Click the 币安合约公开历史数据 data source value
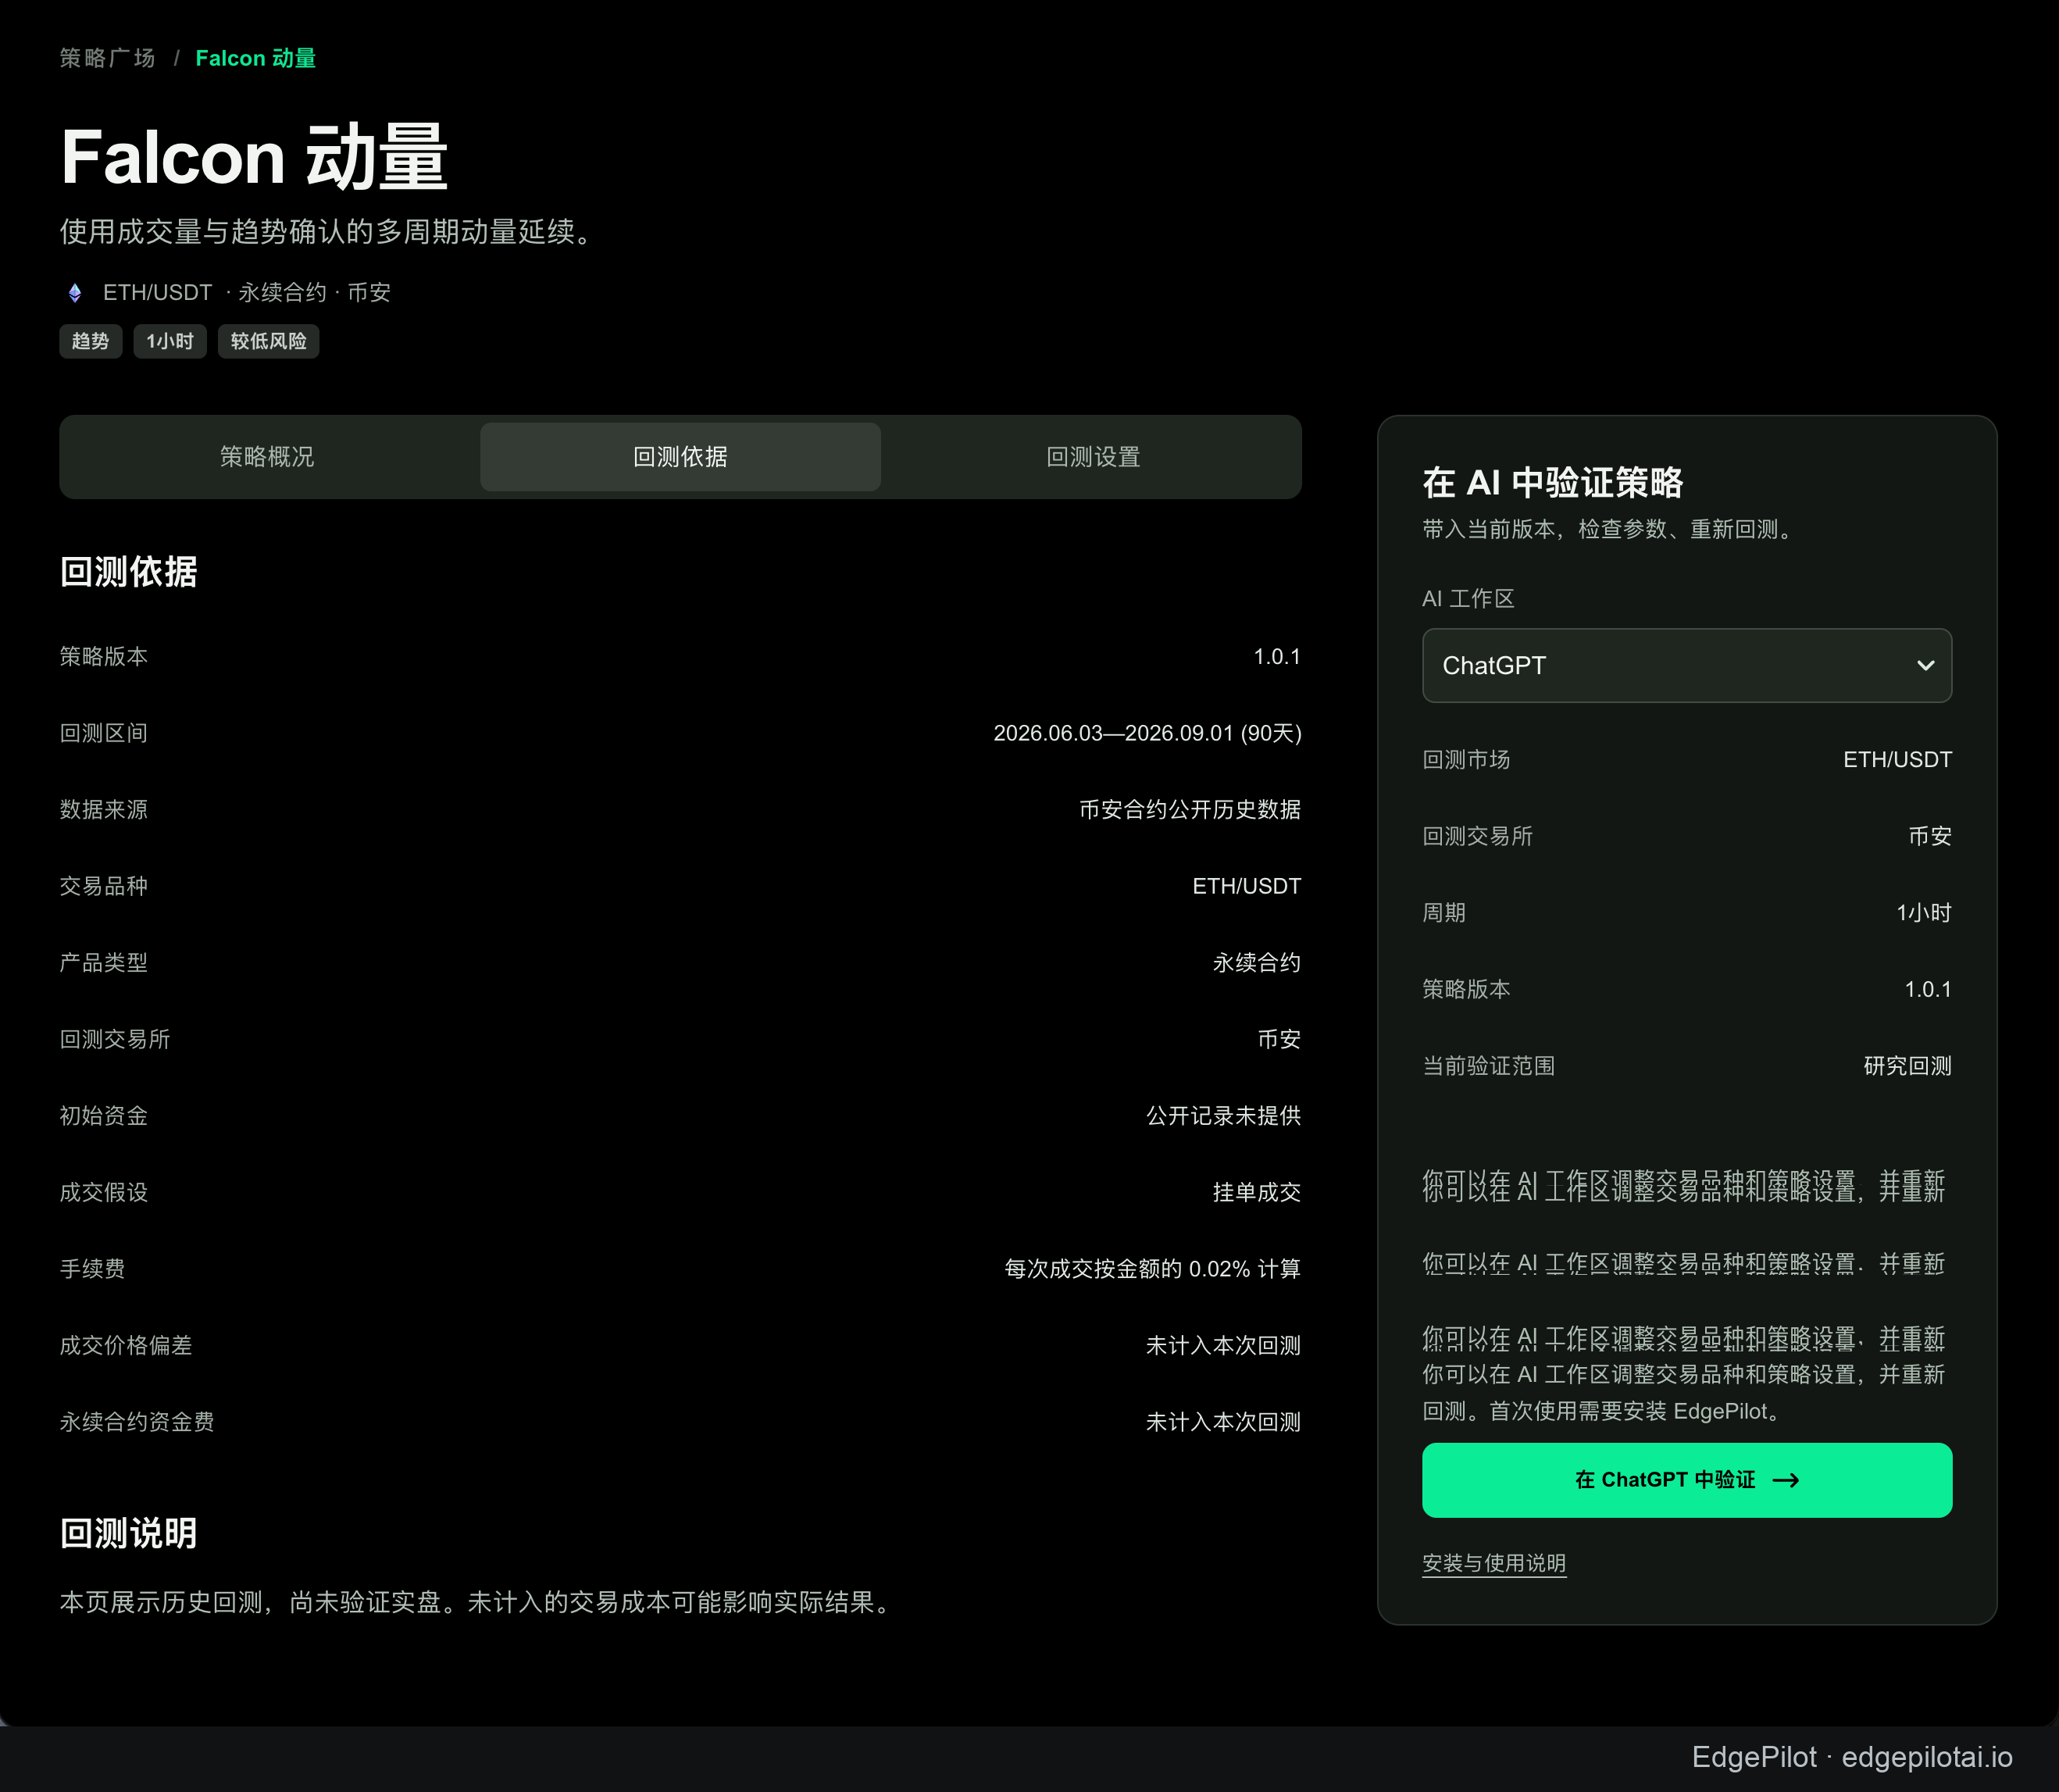This screenshot has width=2059, height=1792. coord(1190,810)
